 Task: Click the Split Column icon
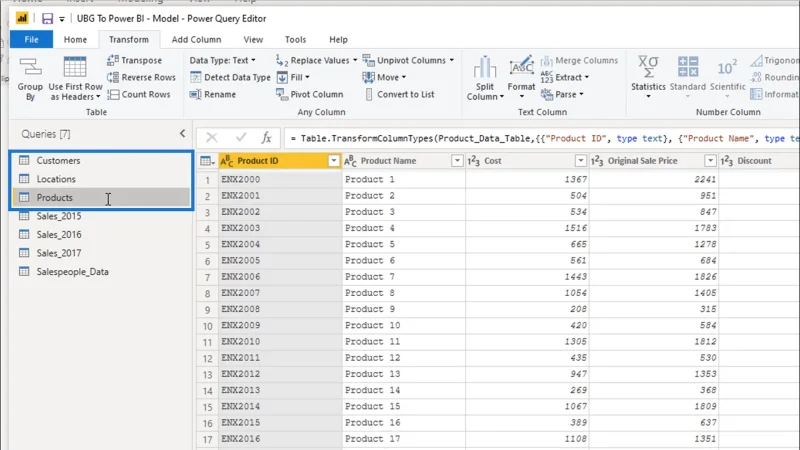point(484,67)
